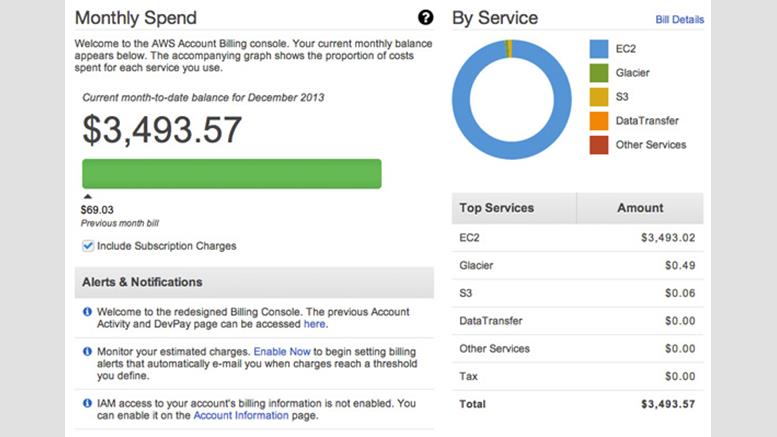Click the Other Services row in services table

pos(577,348)
